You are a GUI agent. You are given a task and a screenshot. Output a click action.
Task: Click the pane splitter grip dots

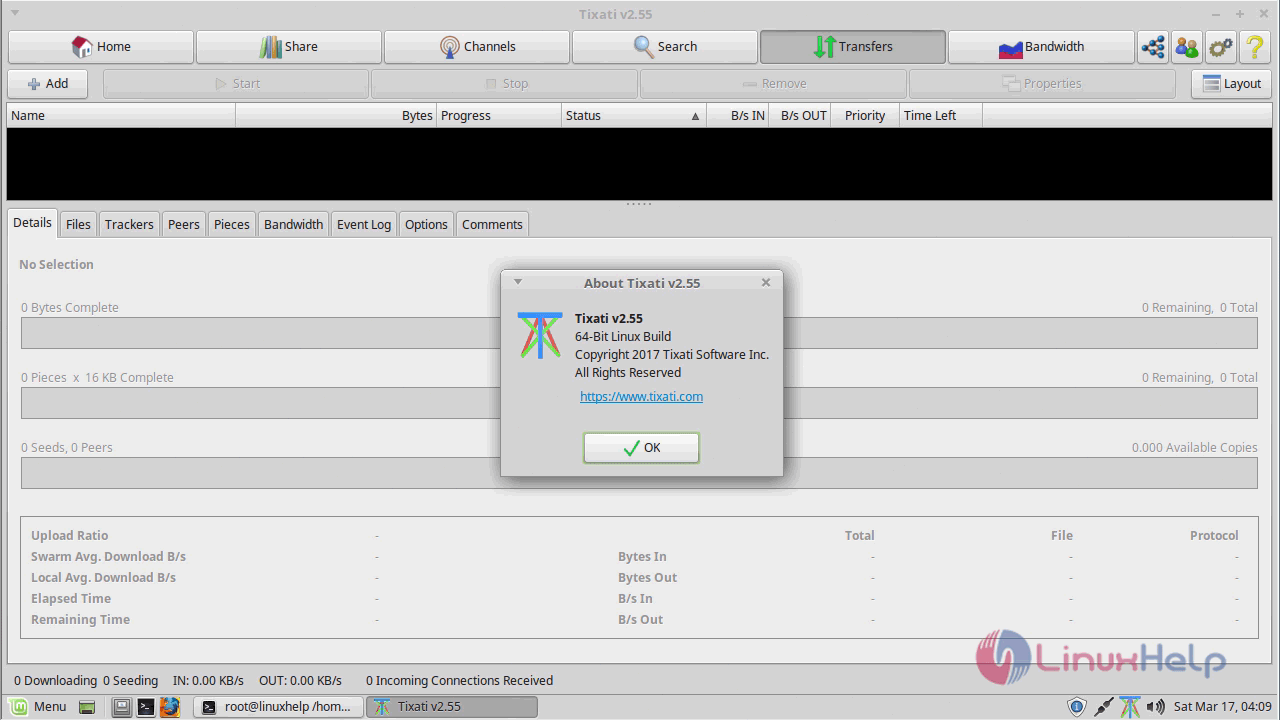[639, 204]
